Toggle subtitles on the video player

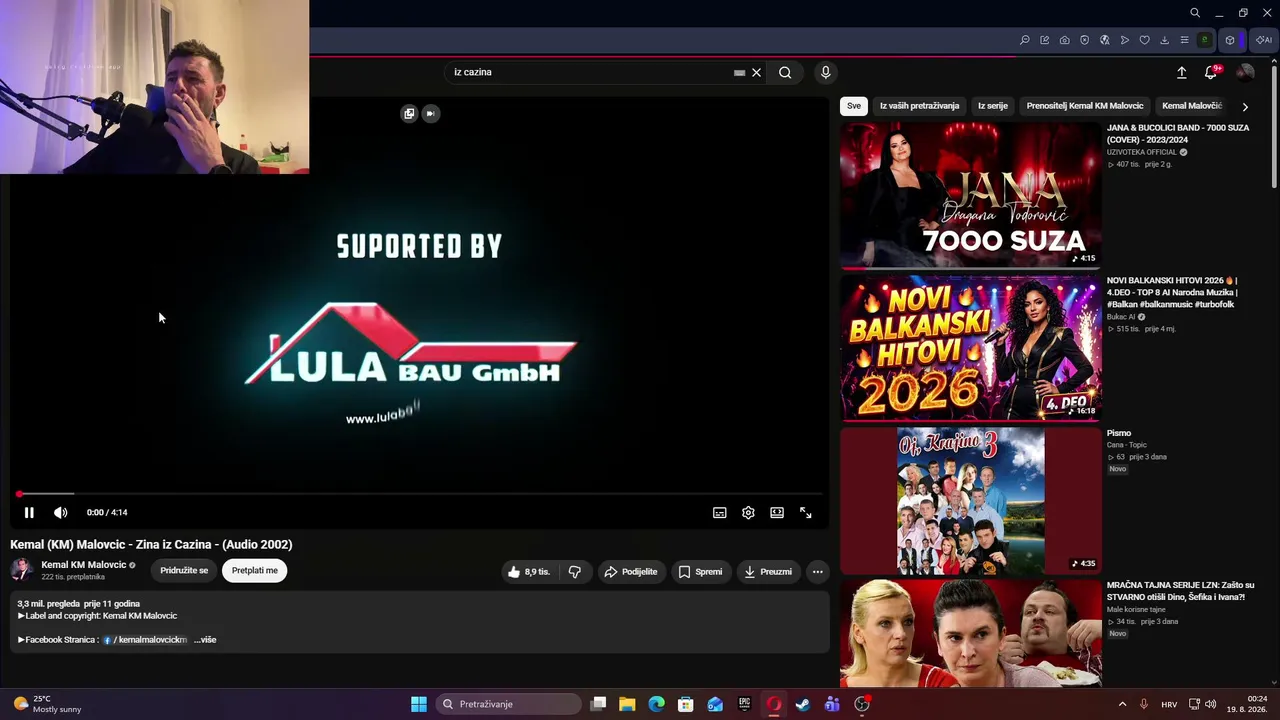pyautogui.click(x=719, y=513)
